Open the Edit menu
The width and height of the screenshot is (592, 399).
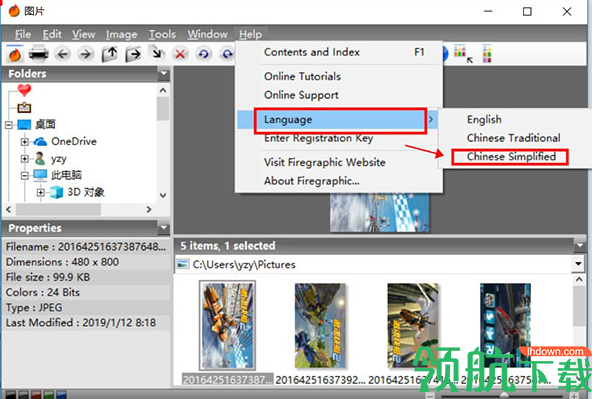[52, 34]
